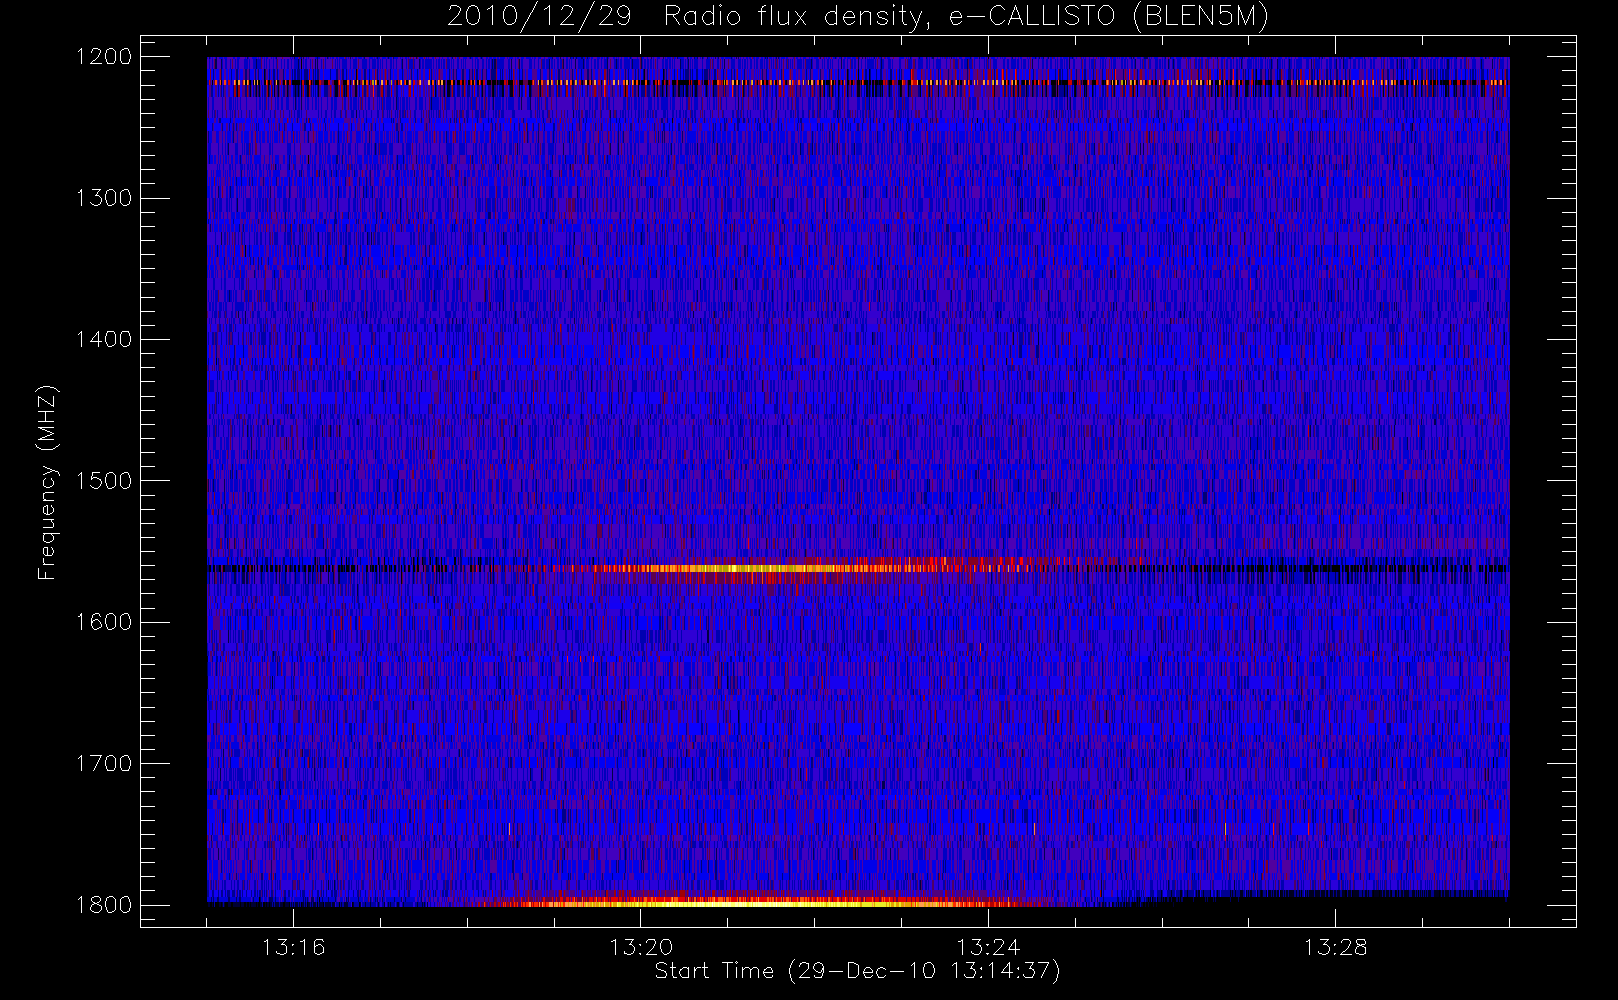The image size is (1618, 1000).
Task: Click the 13:28 time tick label
Action: click(x=1335, y=947)
